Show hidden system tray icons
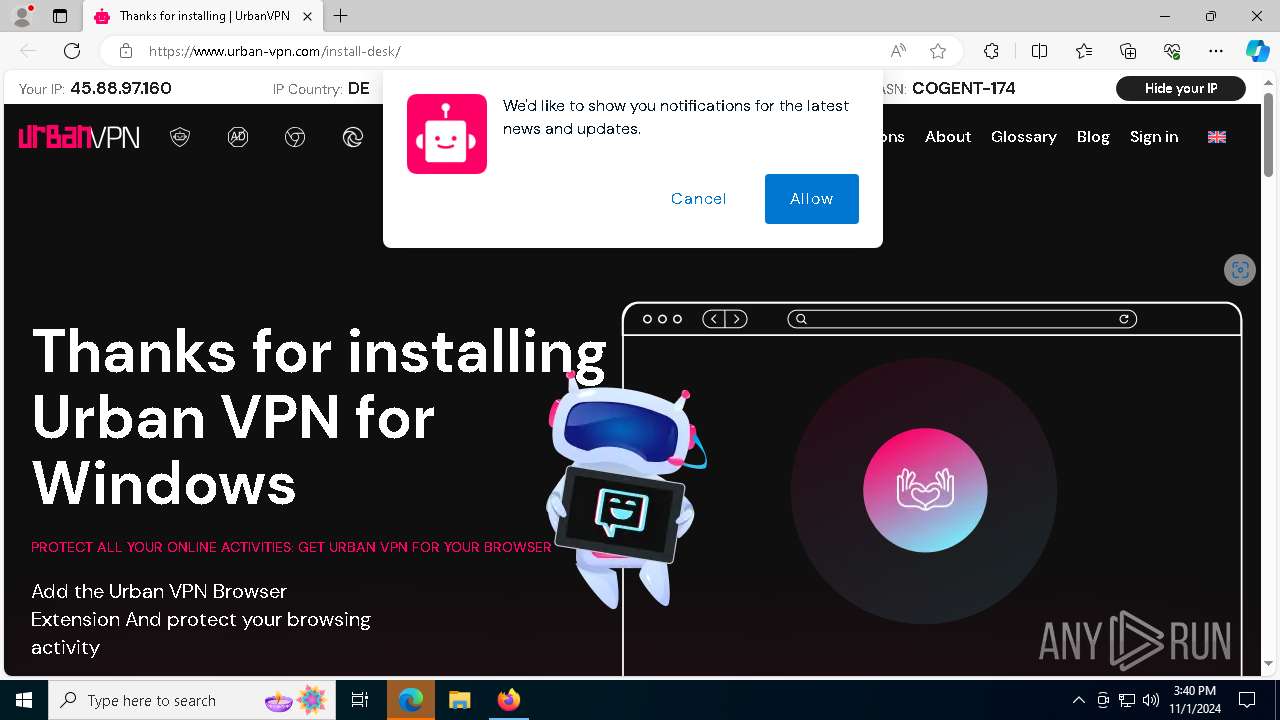The image size is (1280, 720). click(1078, 700)
